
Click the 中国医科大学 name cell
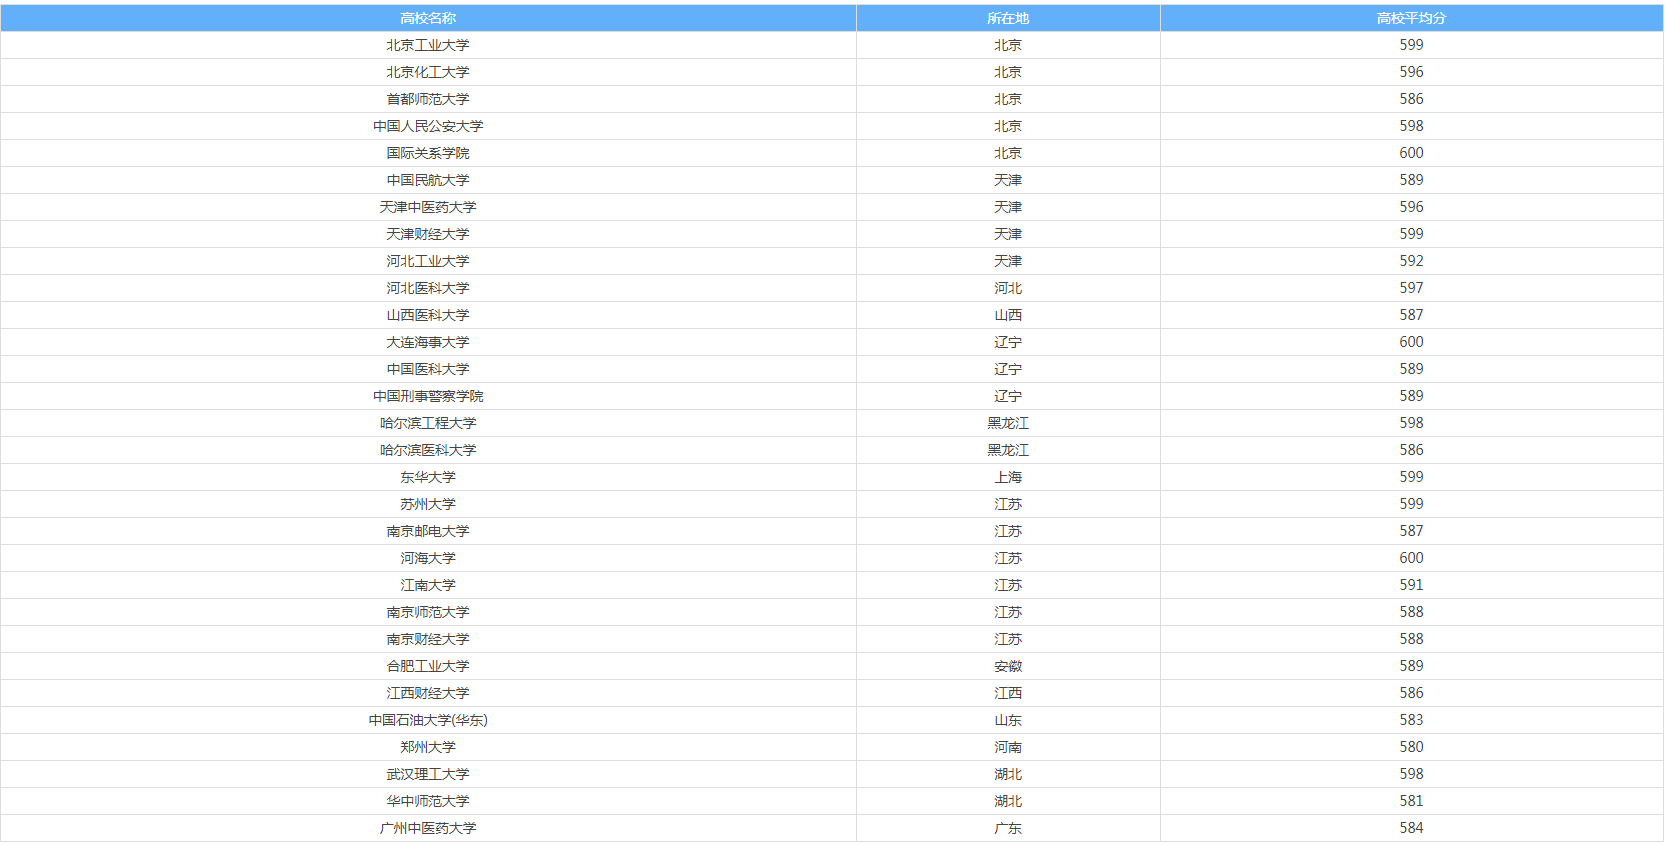click(x=428, y=369)
